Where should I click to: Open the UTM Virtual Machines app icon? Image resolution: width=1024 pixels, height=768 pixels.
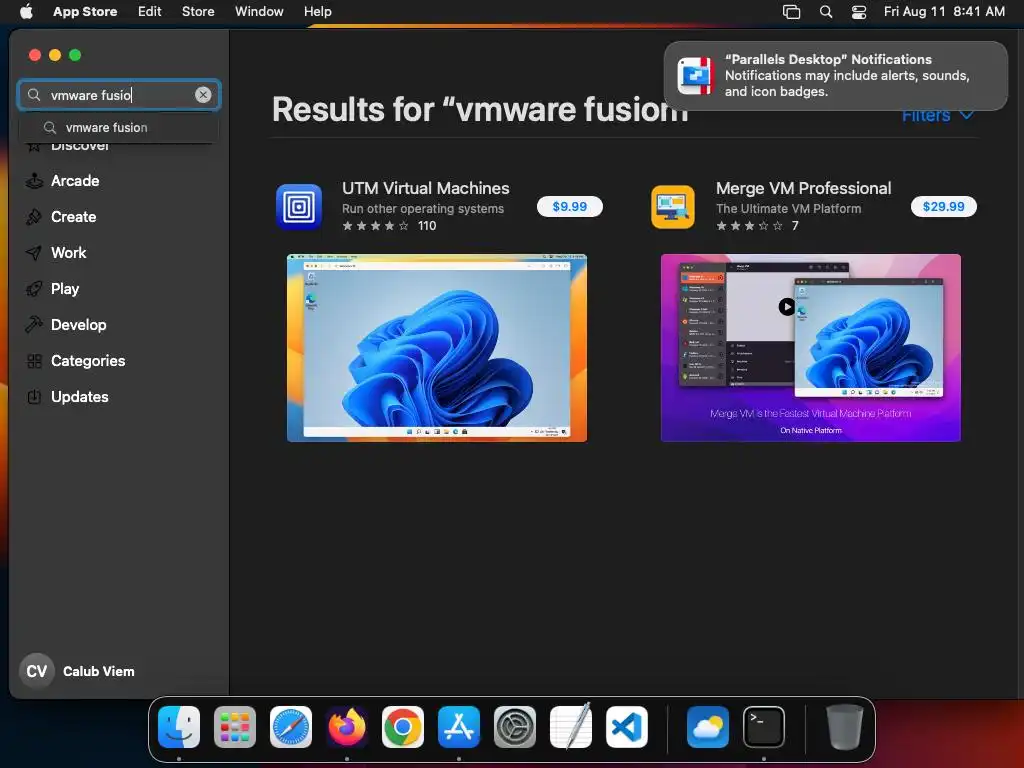tap(299, 207)
